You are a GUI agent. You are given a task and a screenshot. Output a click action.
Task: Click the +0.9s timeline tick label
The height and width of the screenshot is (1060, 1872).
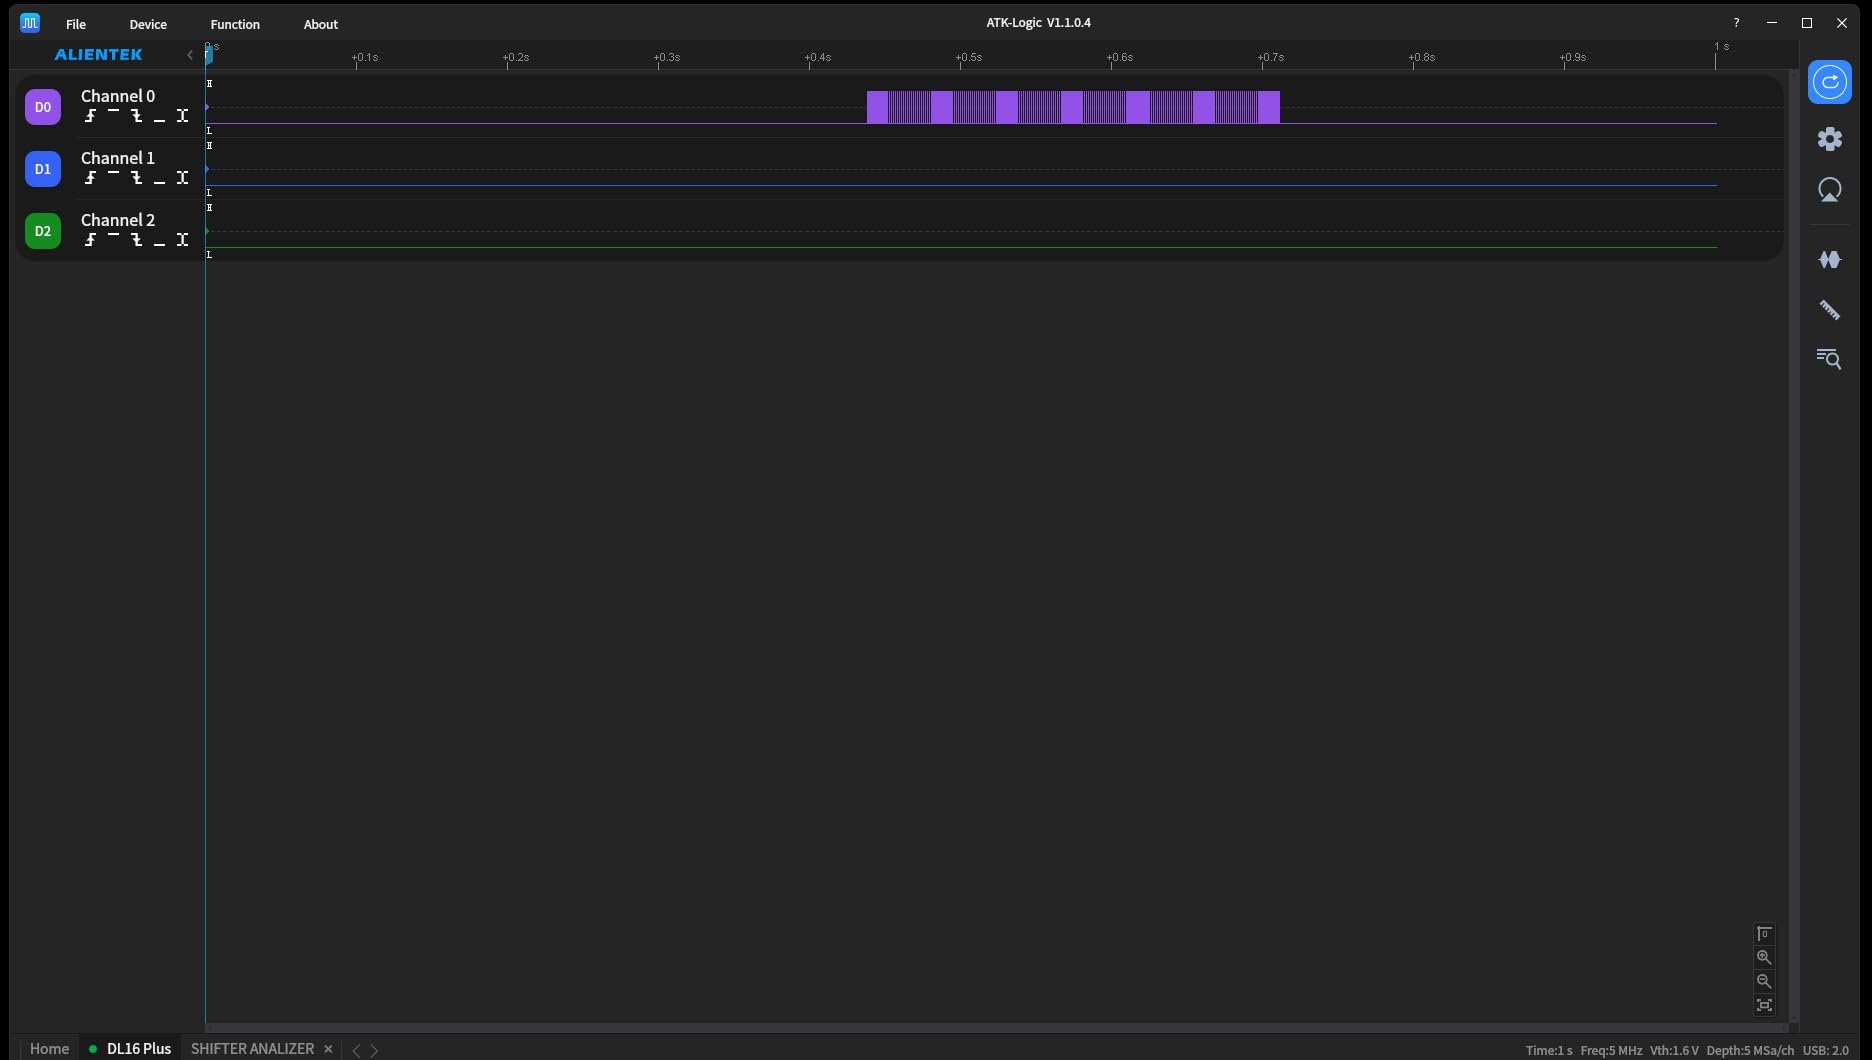[x=1573, y=57]
